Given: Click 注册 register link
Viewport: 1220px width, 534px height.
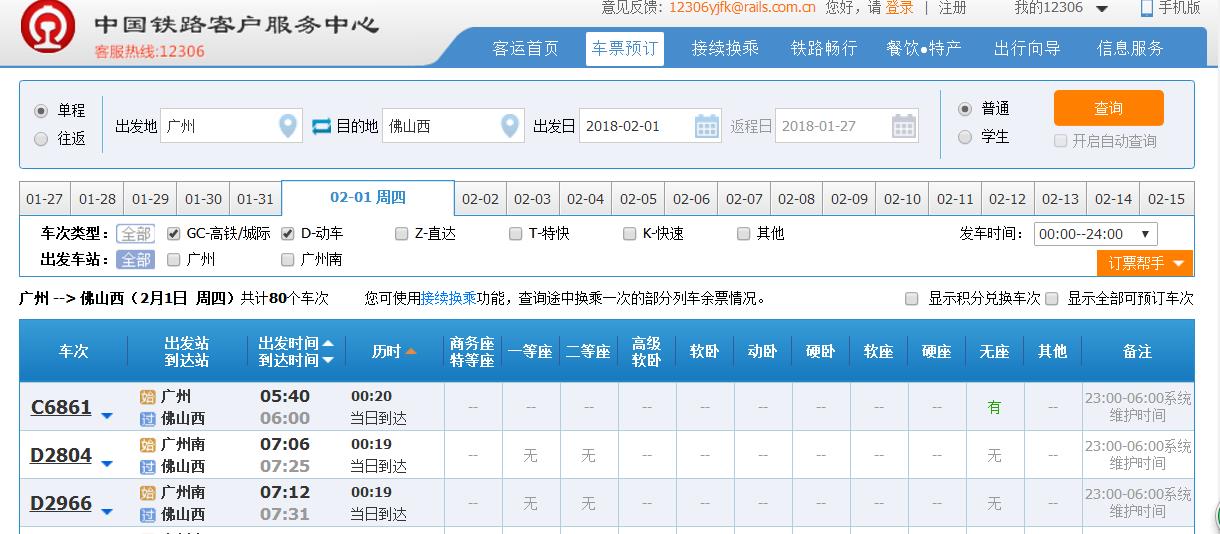Looking at the screenshot, I should tap(953, 8).
